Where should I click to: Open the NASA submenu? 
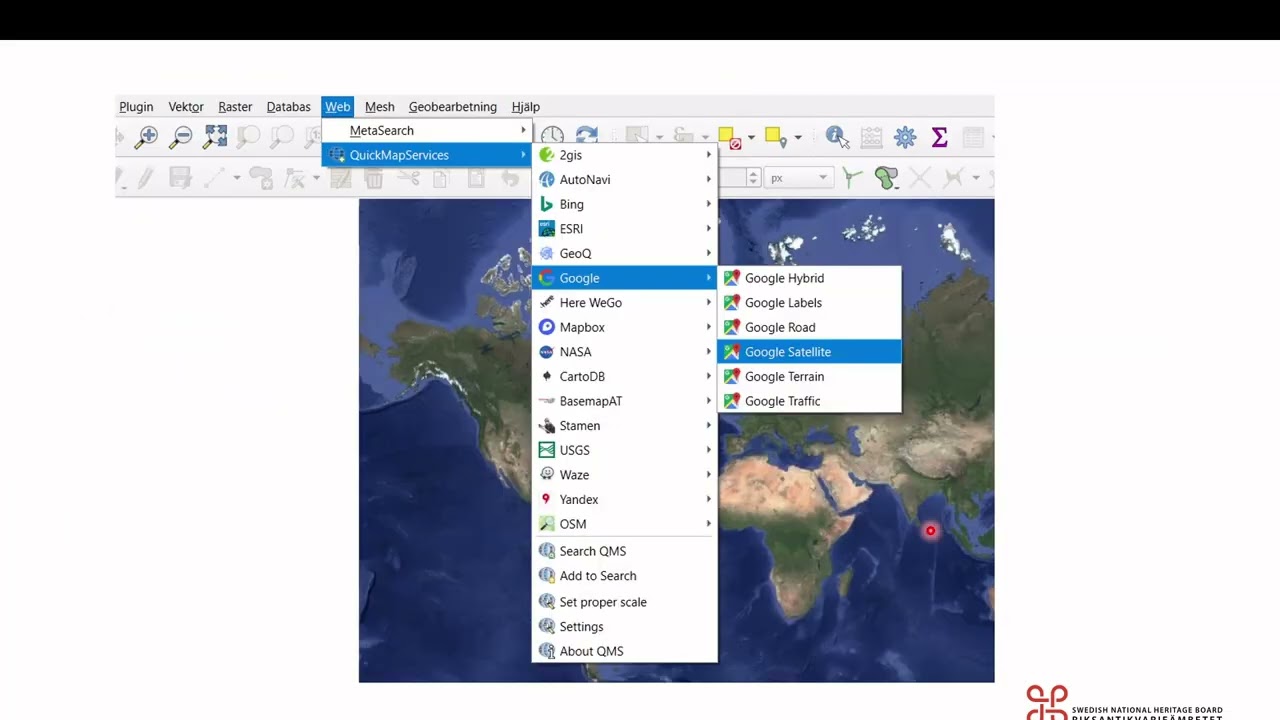(624, 352)
